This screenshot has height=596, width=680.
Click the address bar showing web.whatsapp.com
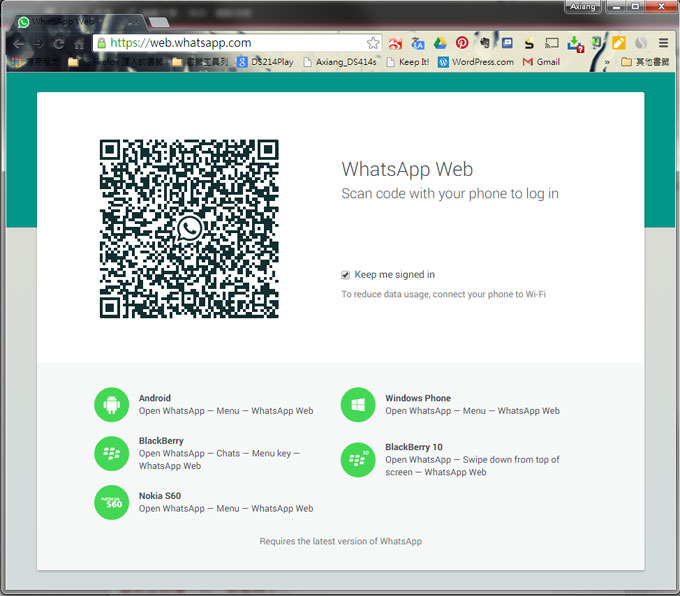point(230,43)
